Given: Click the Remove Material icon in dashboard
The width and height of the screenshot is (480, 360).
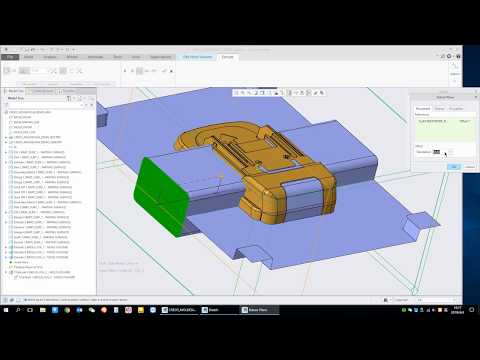Looking at the screenshot, I should 63,71.
